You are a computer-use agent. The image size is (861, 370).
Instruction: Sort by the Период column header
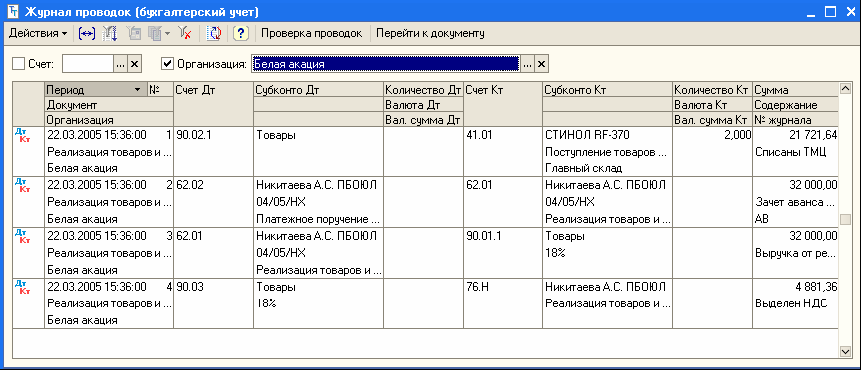pyautogui.click(x=96, y=89)
